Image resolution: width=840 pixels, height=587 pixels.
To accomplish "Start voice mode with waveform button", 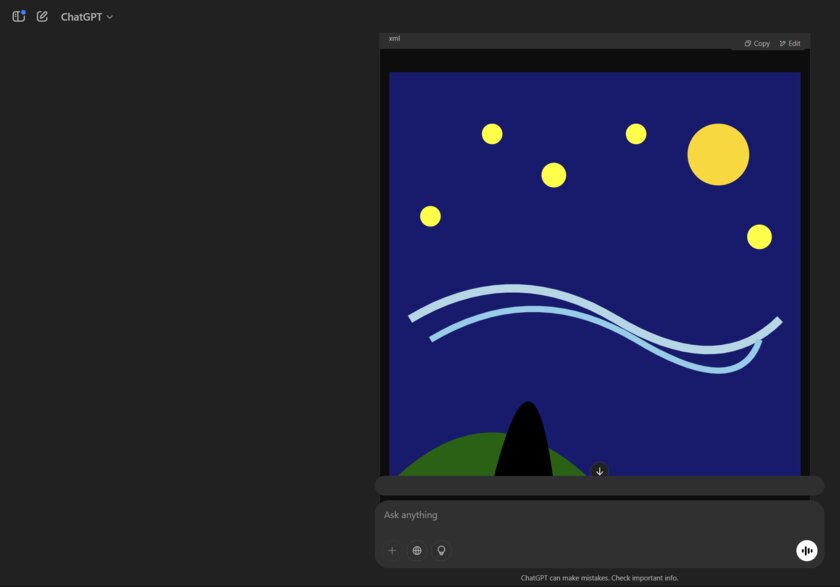I will (x=806, y=550).
